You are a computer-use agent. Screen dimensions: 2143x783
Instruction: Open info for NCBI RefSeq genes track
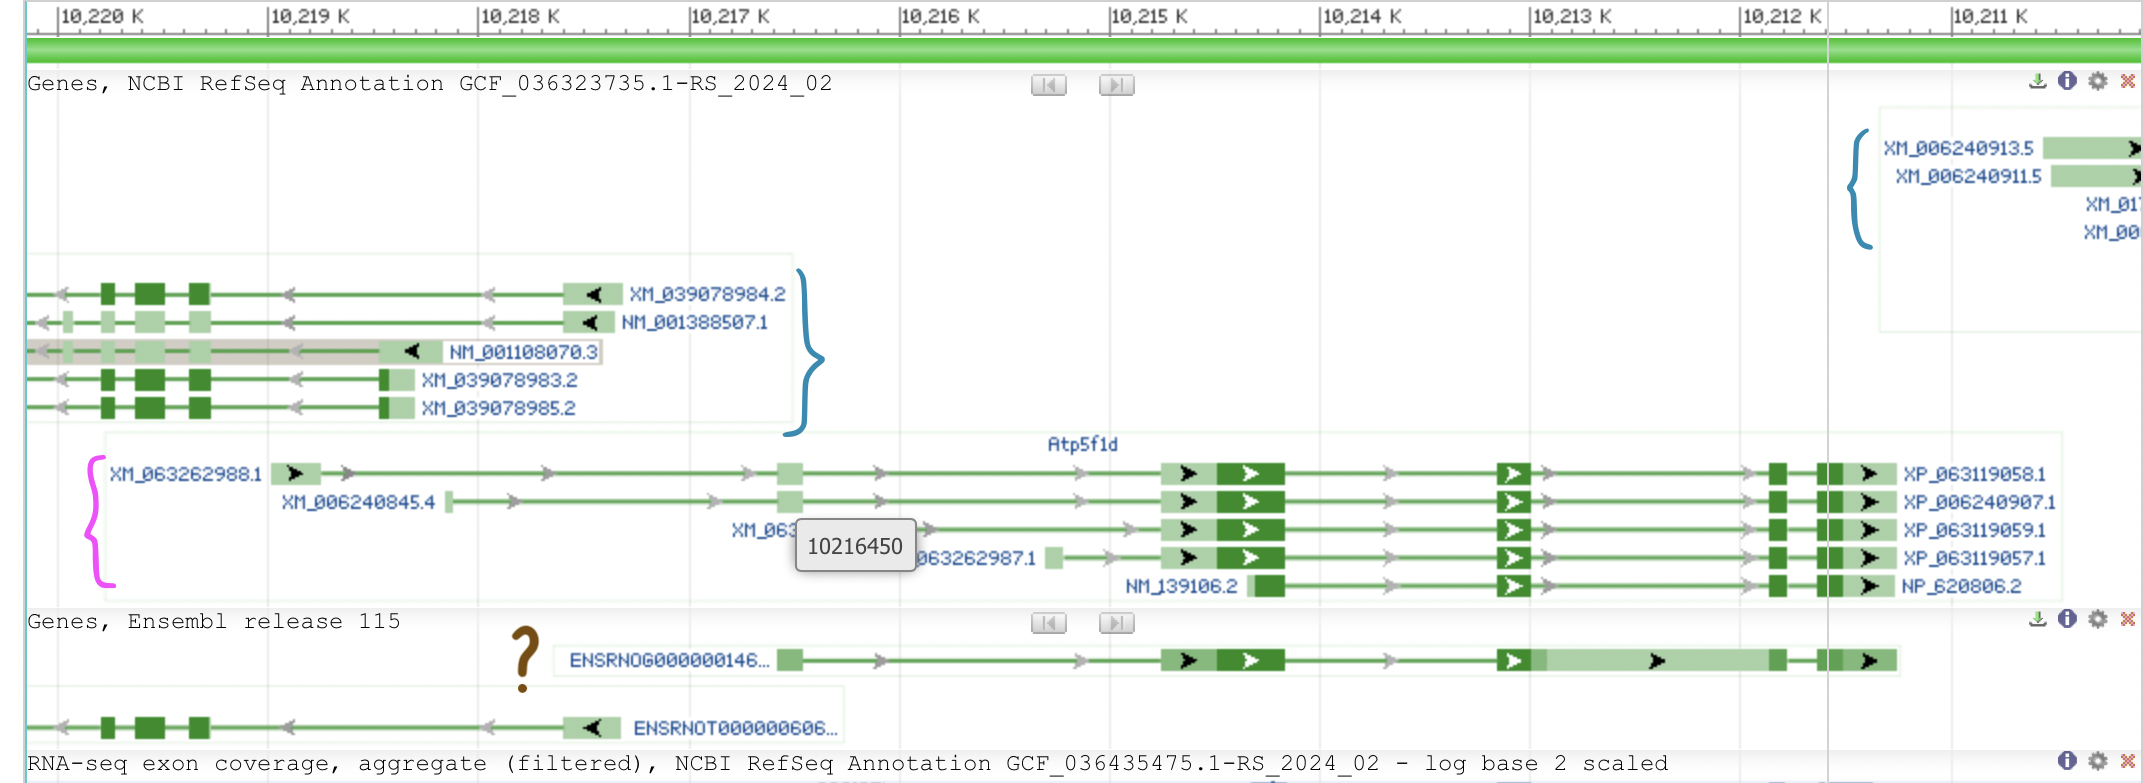coord(2067,81)
